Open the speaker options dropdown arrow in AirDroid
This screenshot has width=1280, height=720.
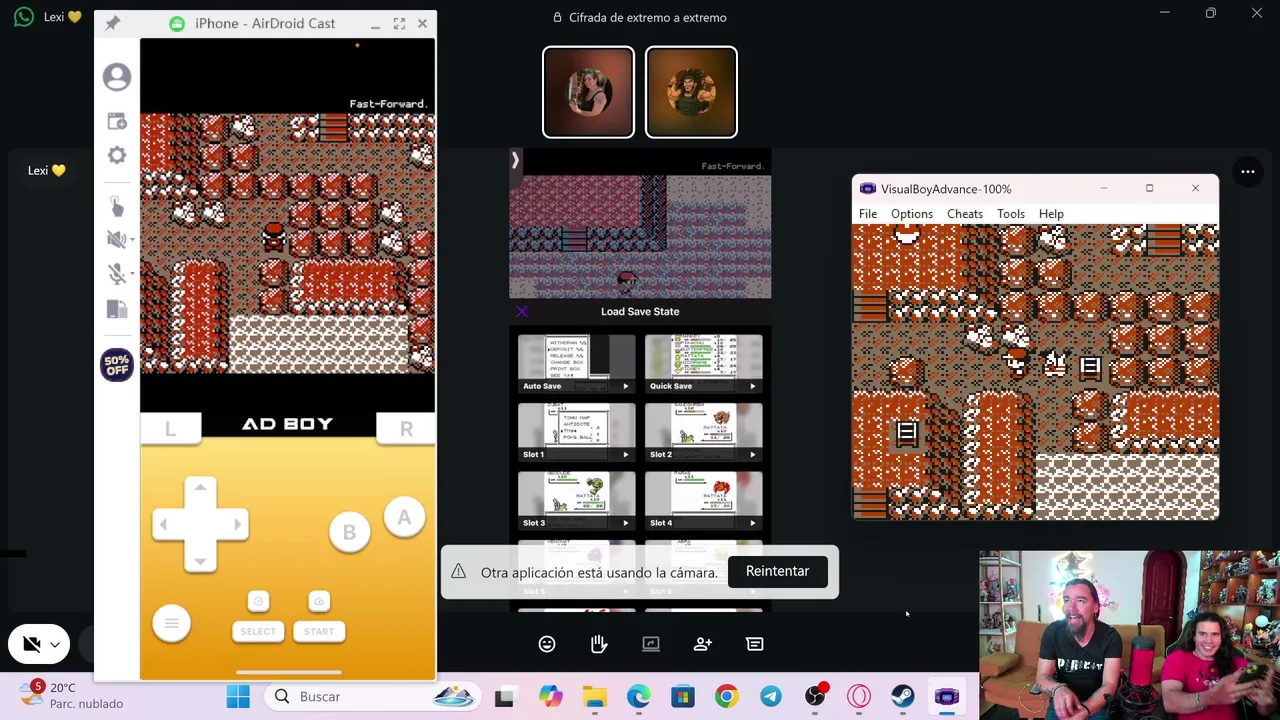point(132,240)
